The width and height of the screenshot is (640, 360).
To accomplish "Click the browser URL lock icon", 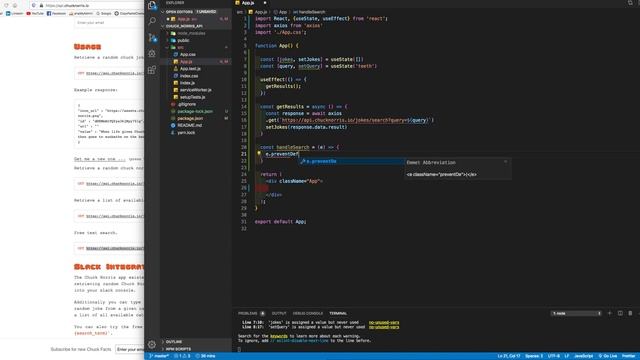I will coord(41,5).
